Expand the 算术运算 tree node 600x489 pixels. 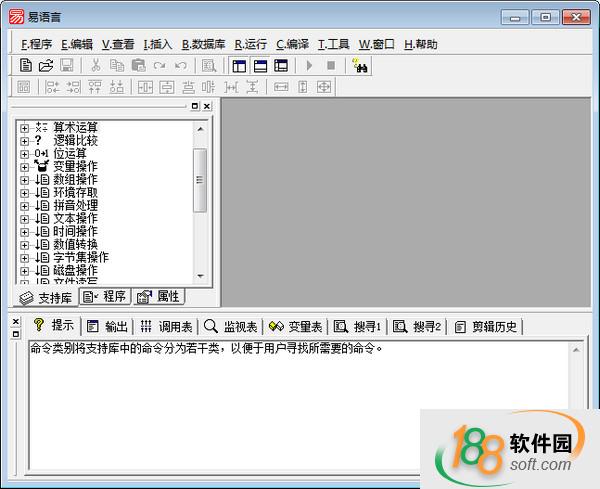point(24,127)
